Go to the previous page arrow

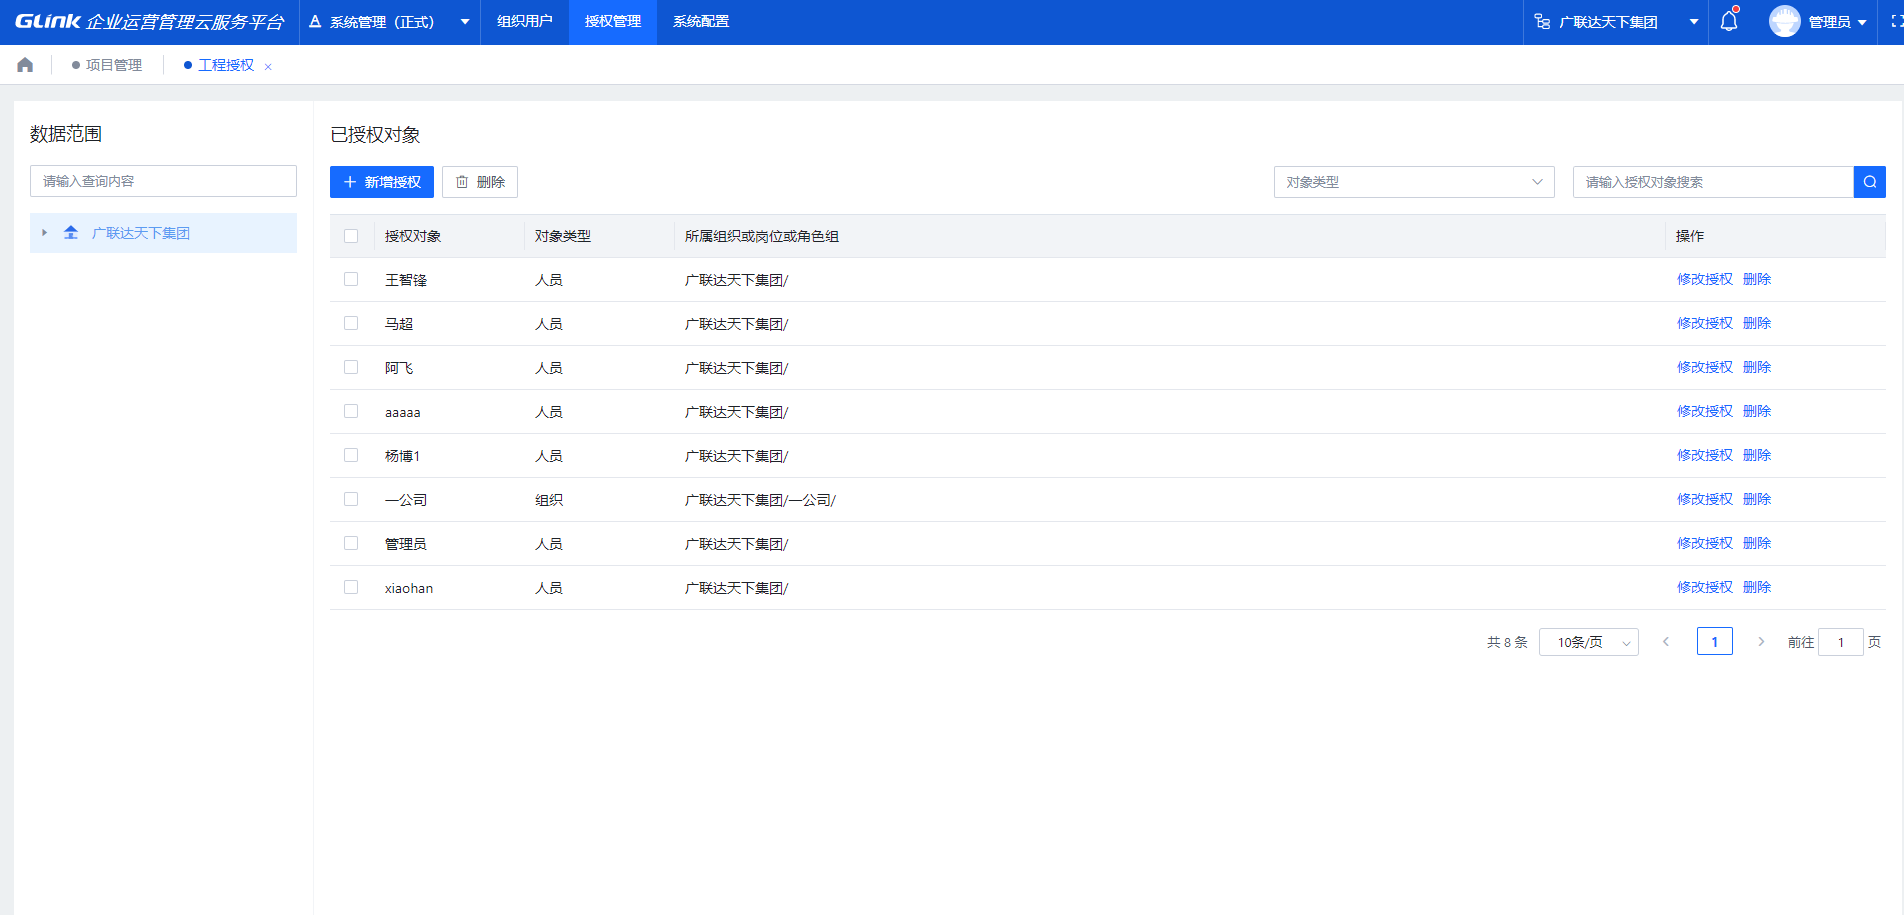point(1666,642)
